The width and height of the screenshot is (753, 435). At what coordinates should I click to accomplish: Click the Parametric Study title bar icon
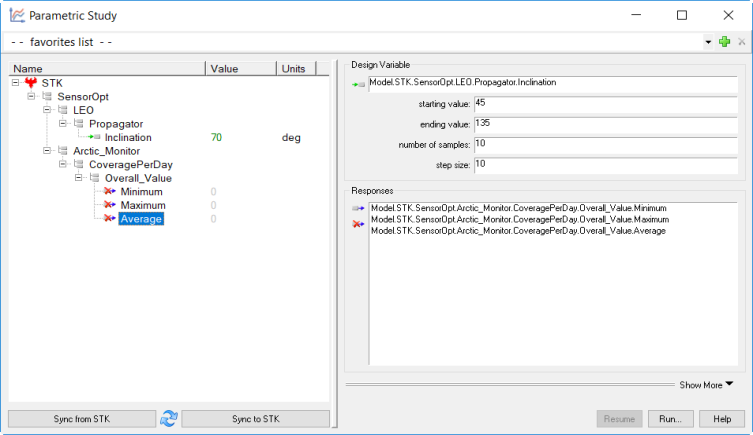click(14, 15)
